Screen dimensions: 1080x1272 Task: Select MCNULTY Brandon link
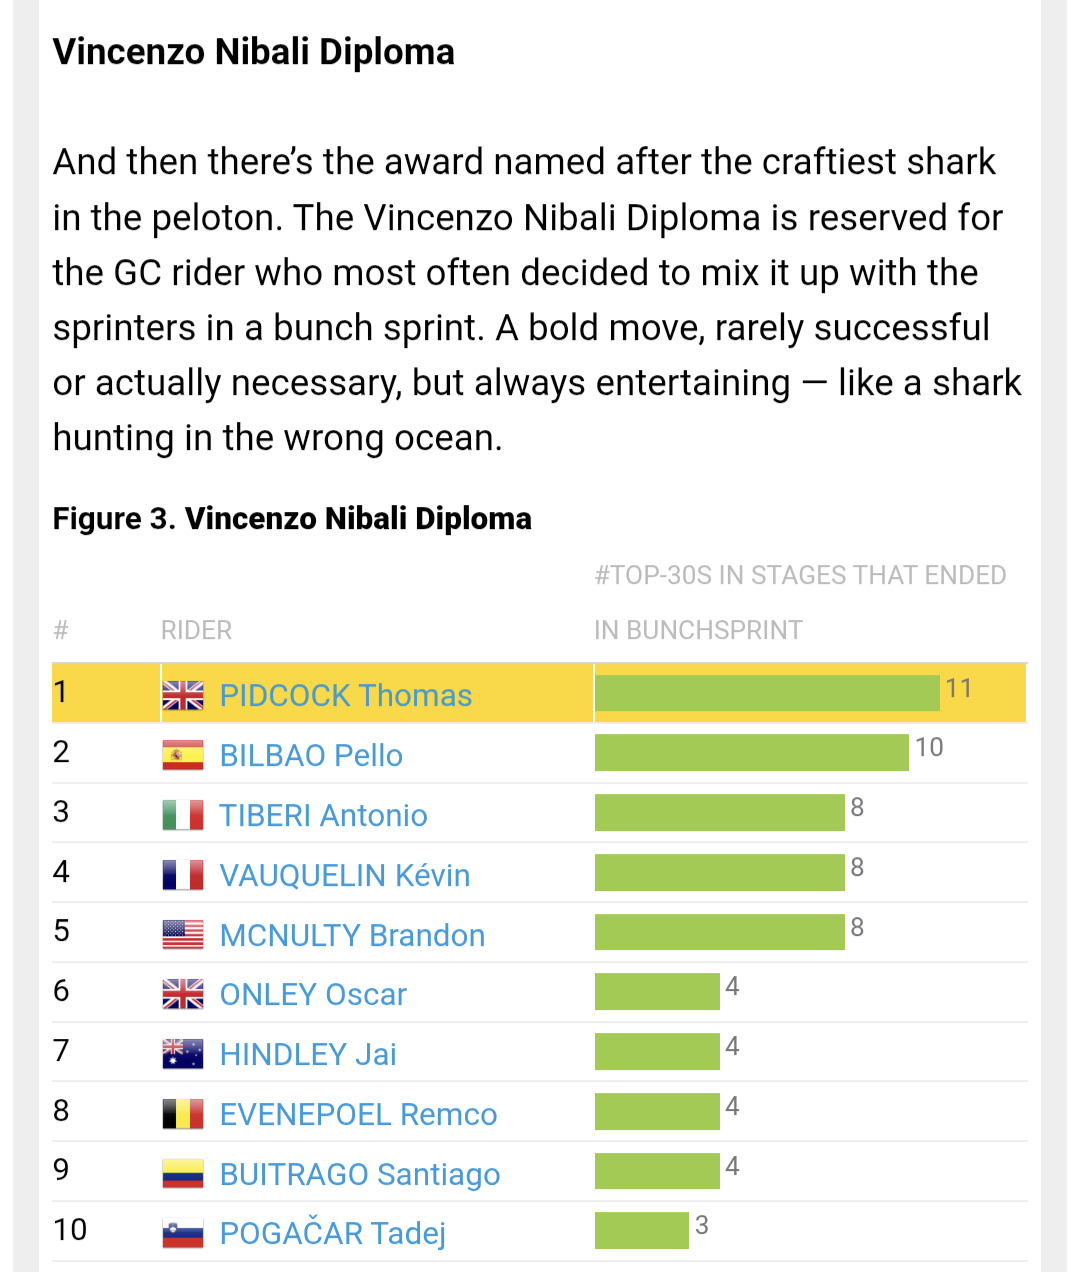[x=352, y=935]
